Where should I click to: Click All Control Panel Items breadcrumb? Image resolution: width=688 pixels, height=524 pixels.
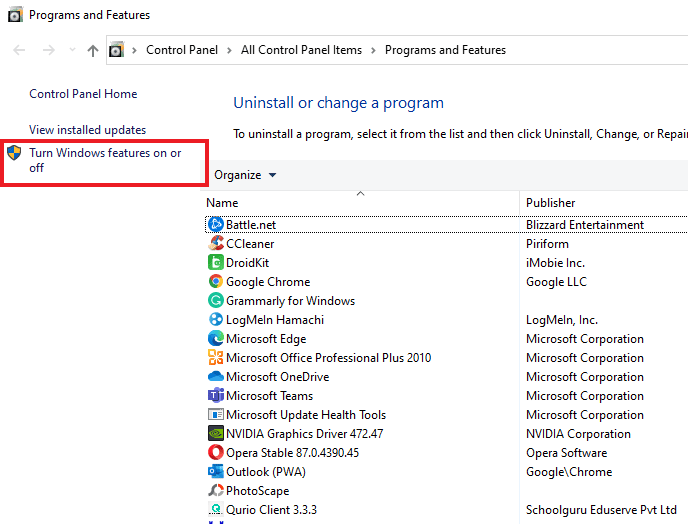[301, 50]
